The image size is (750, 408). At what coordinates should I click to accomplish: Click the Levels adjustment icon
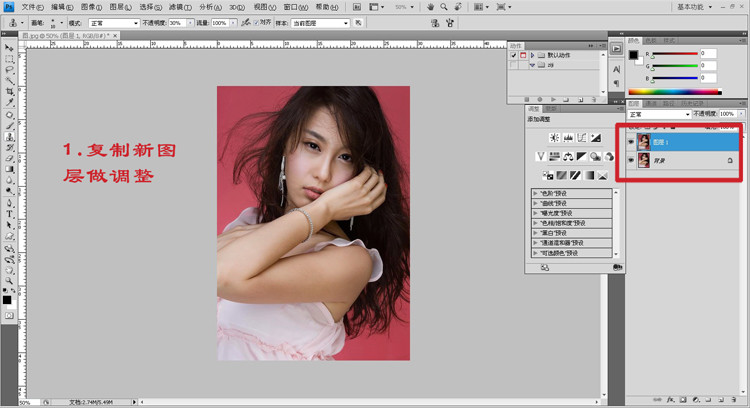point(568,137)
